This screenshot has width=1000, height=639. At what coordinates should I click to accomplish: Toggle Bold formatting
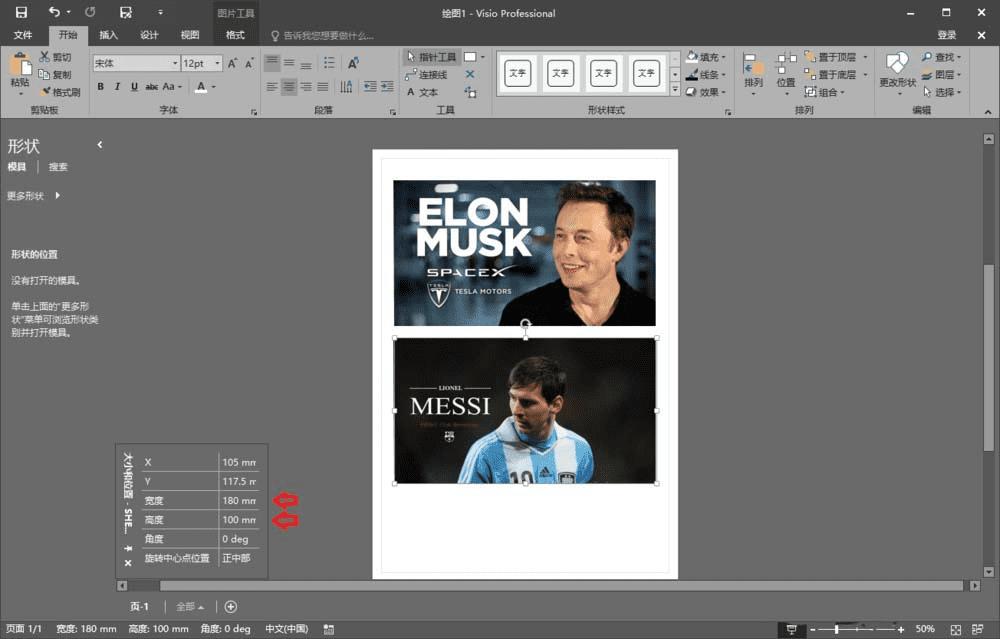tap(100, 87)
